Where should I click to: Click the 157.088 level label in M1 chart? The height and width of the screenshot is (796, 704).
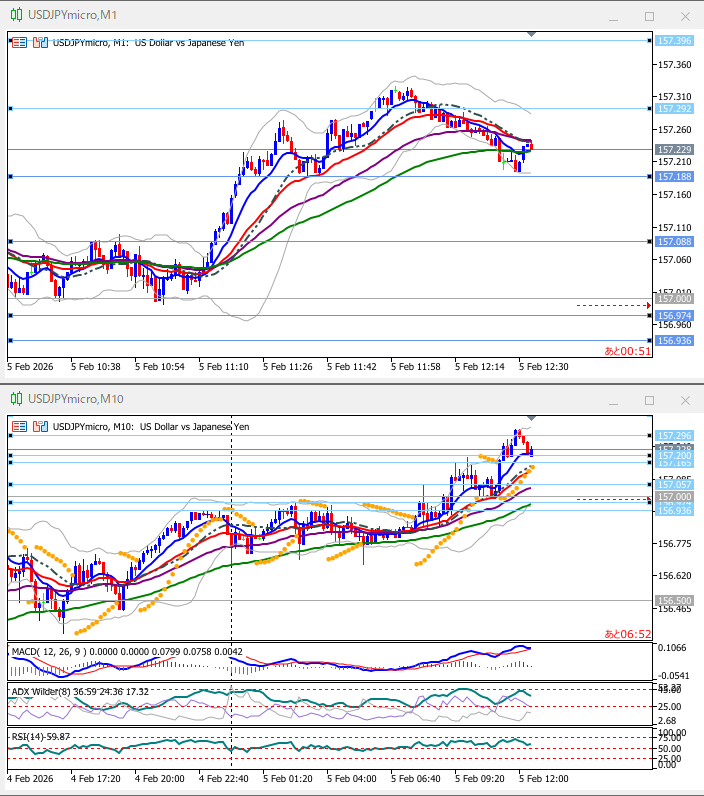point(674,241)
